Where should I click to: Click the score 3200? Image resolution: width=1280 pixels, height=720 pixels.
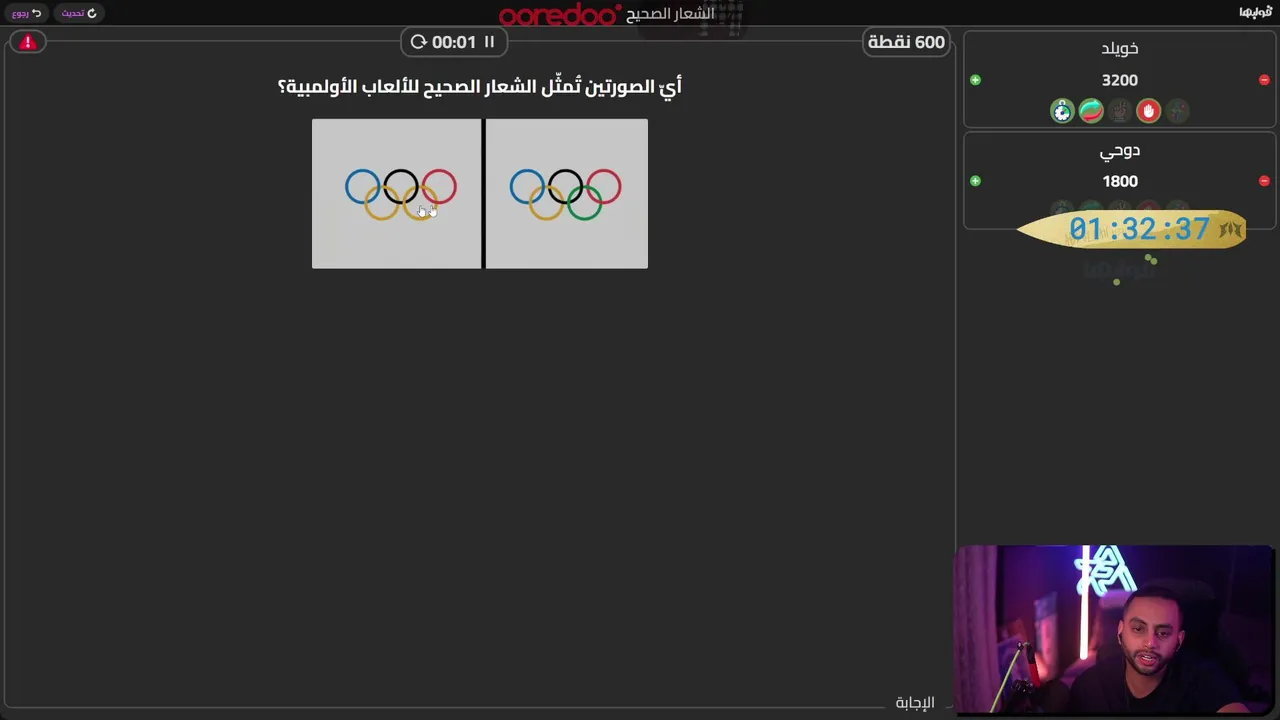(x=1120, y=80)
